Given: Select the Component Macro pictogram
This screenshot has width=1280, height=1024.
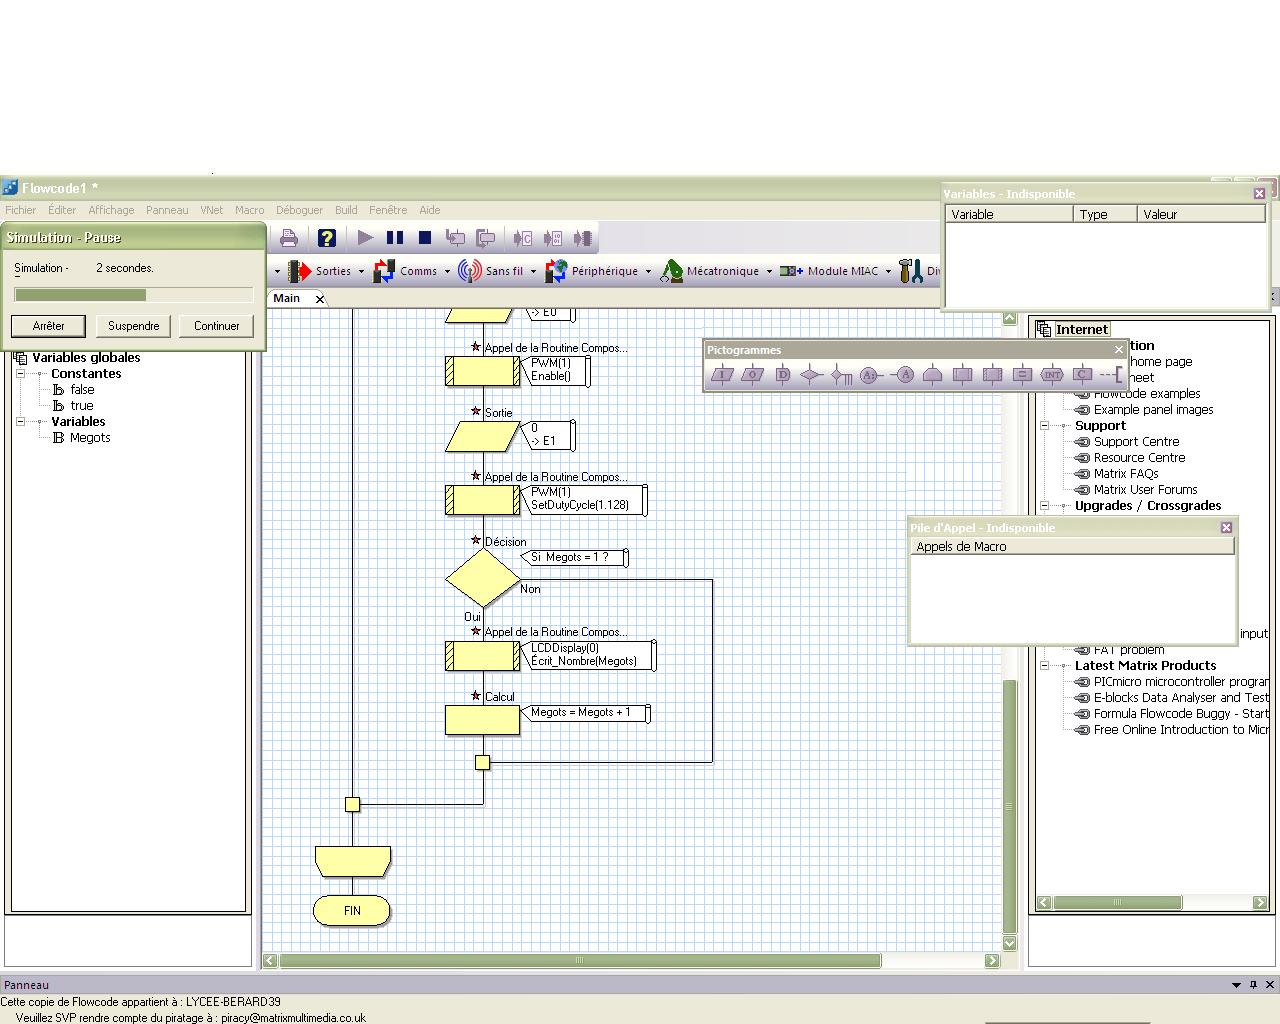Looking at the screenshot, I should pyautogui.click(x=992, y=375).
